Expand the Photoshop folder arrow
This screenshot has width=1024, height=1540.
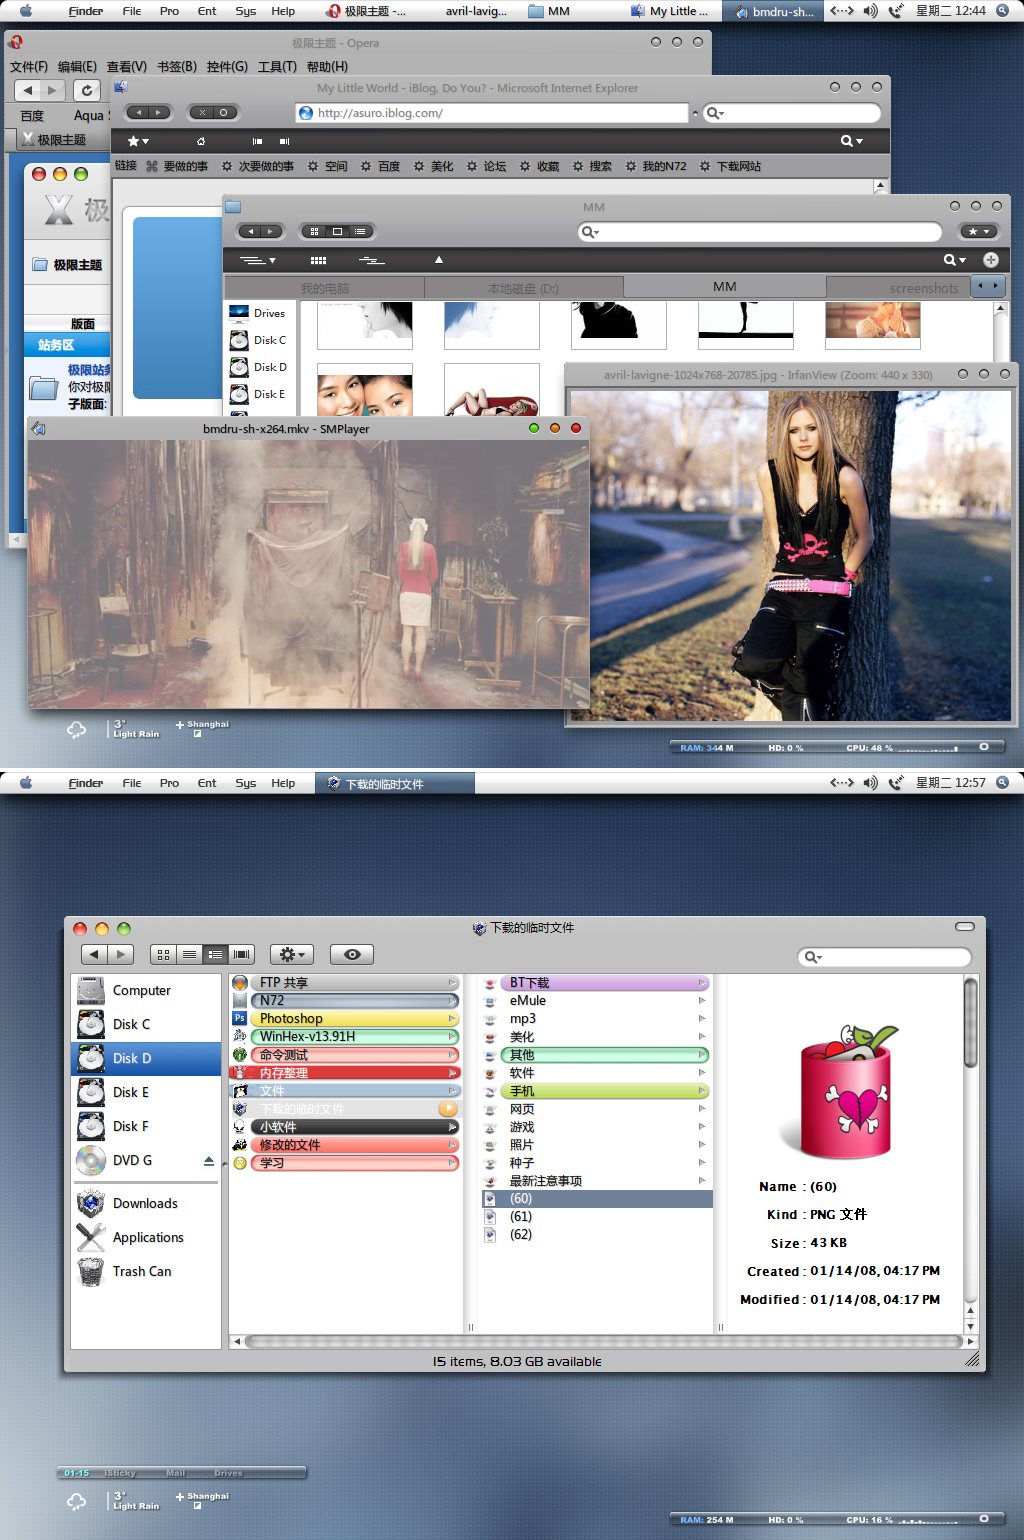[x=452, y=1019]
